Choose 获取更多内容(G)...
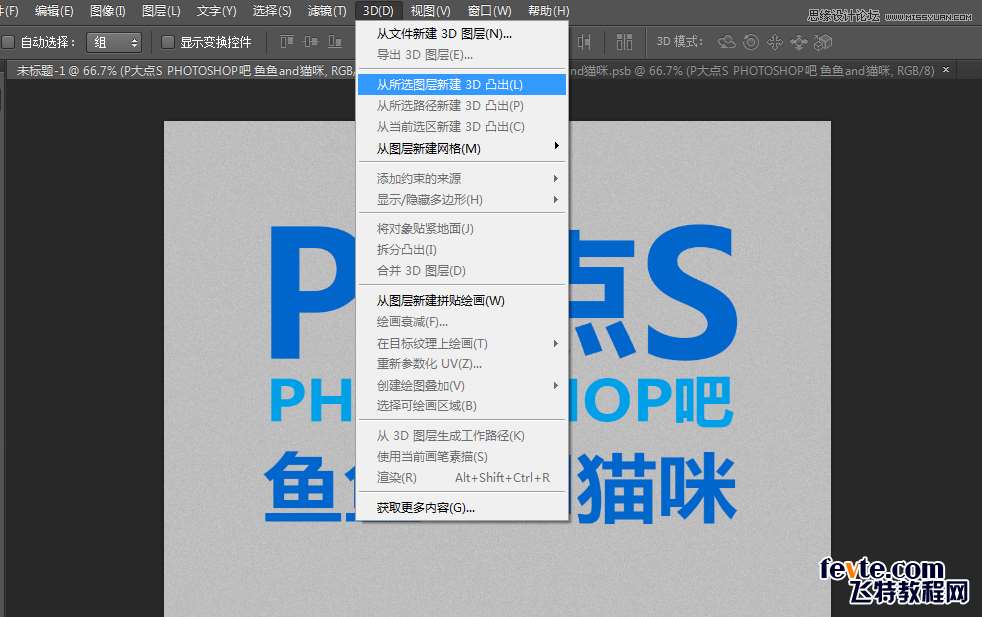Screen dimensions: 982x617 pyautogui.click(x=462, y=508)
